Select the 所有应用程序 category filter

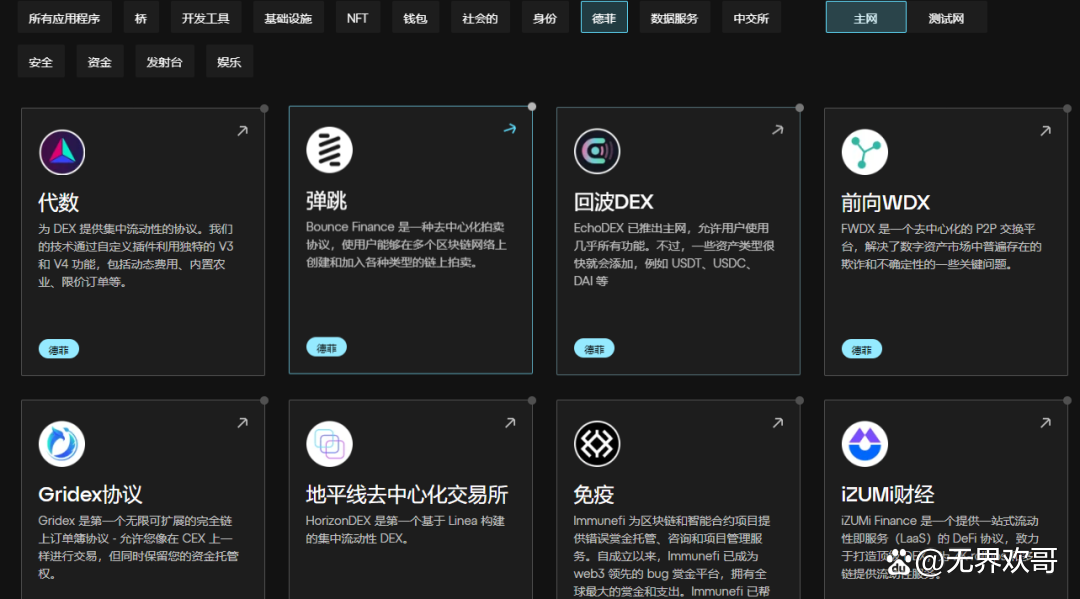(x=64, y=18)
